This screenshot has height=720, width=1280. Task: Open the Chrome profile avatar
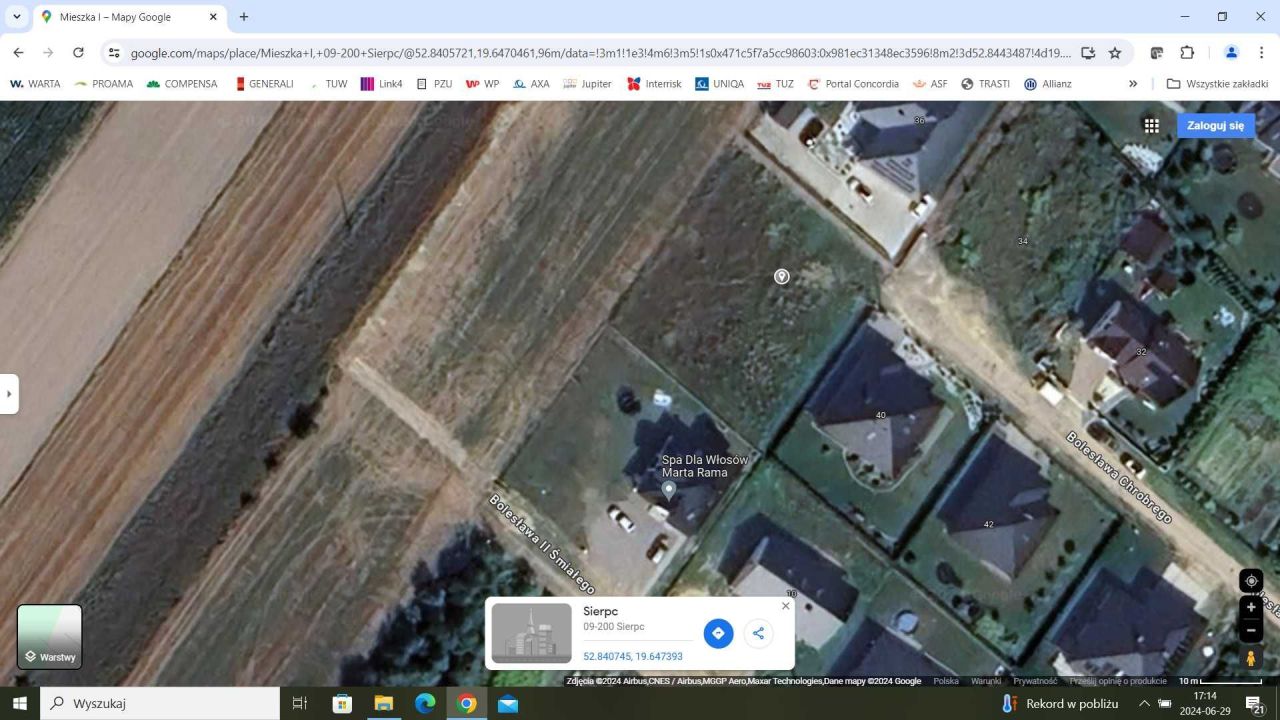pyautogui.click(x=1232, y=53)
